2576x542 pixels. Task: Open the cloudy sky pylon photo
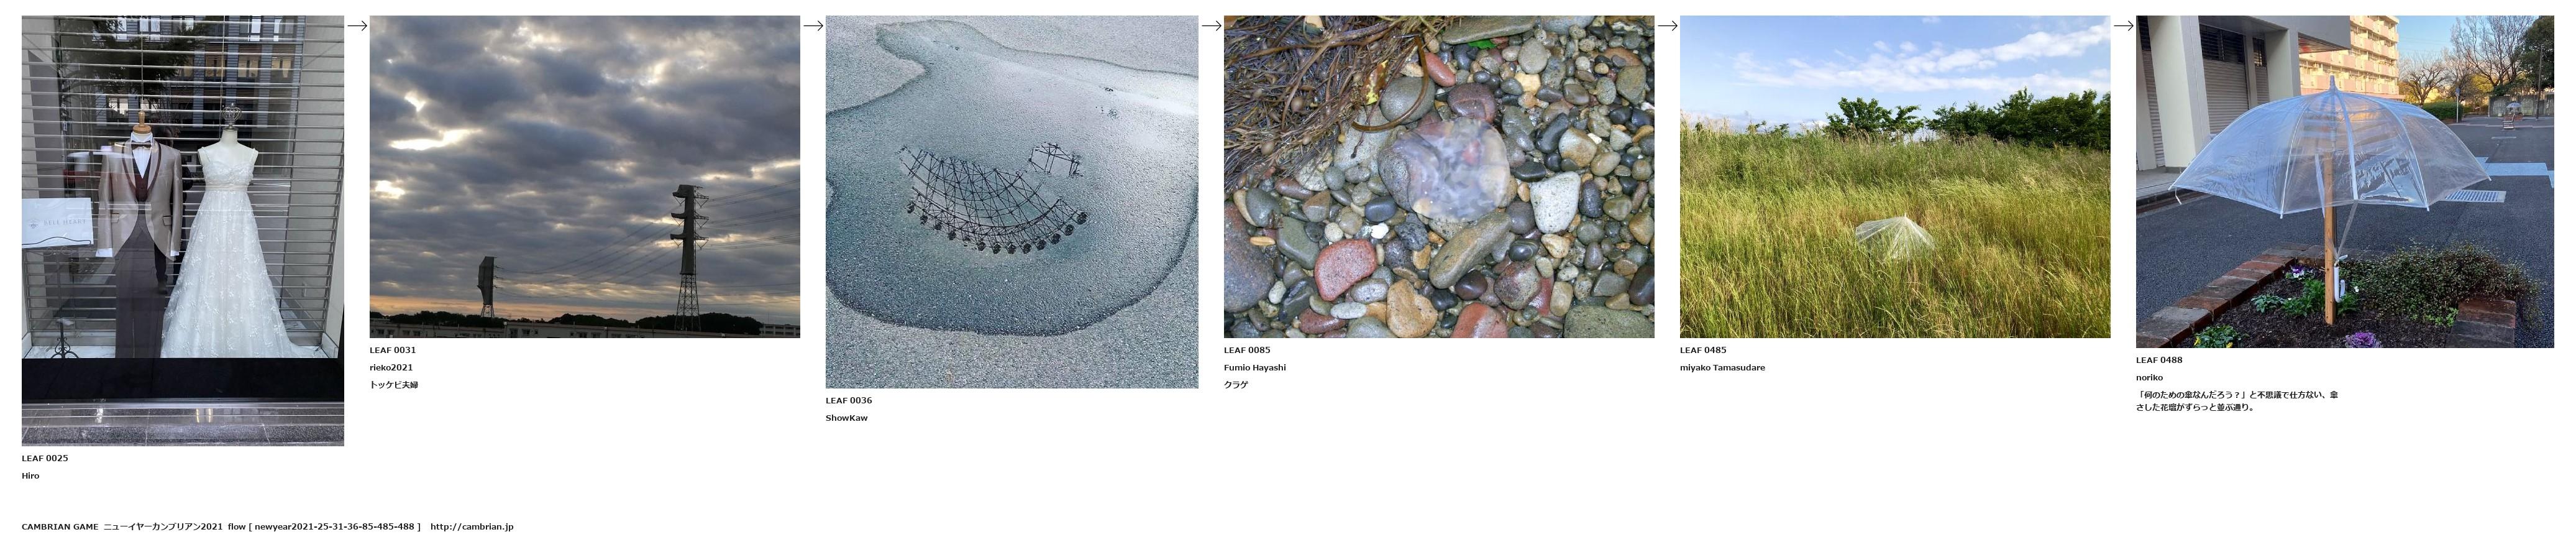[585, 176]
